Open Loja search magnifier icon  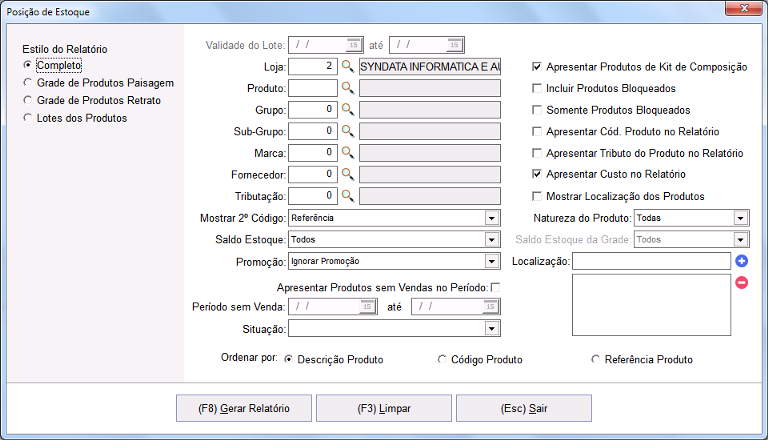(348, 66)
